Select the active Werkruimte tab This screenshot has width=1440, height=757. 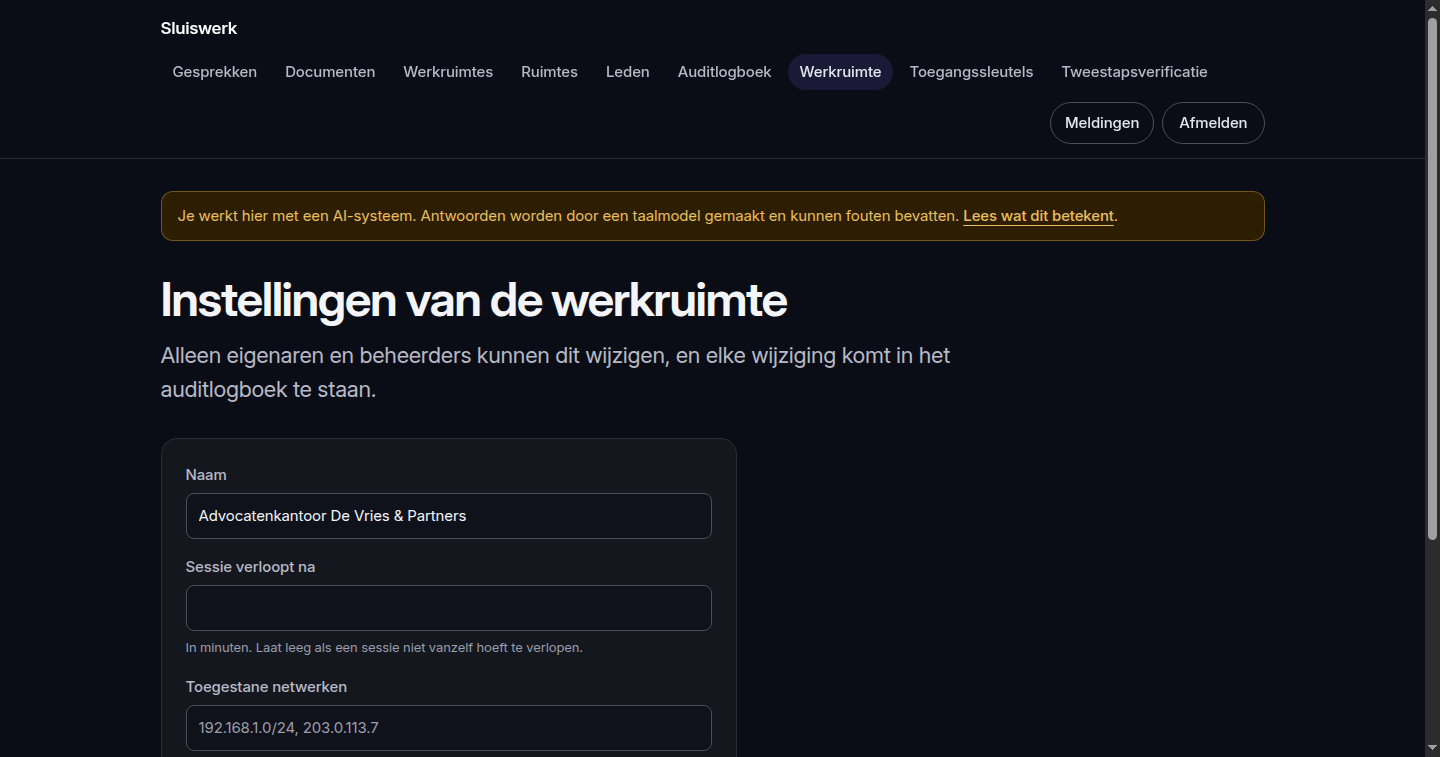click(x=840, y=72)
